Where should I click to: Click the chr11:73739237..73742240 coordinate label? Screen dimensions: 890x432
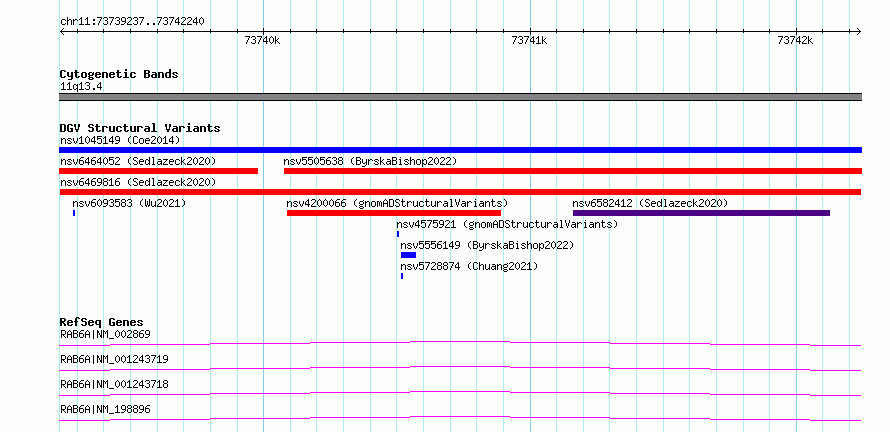132,21
